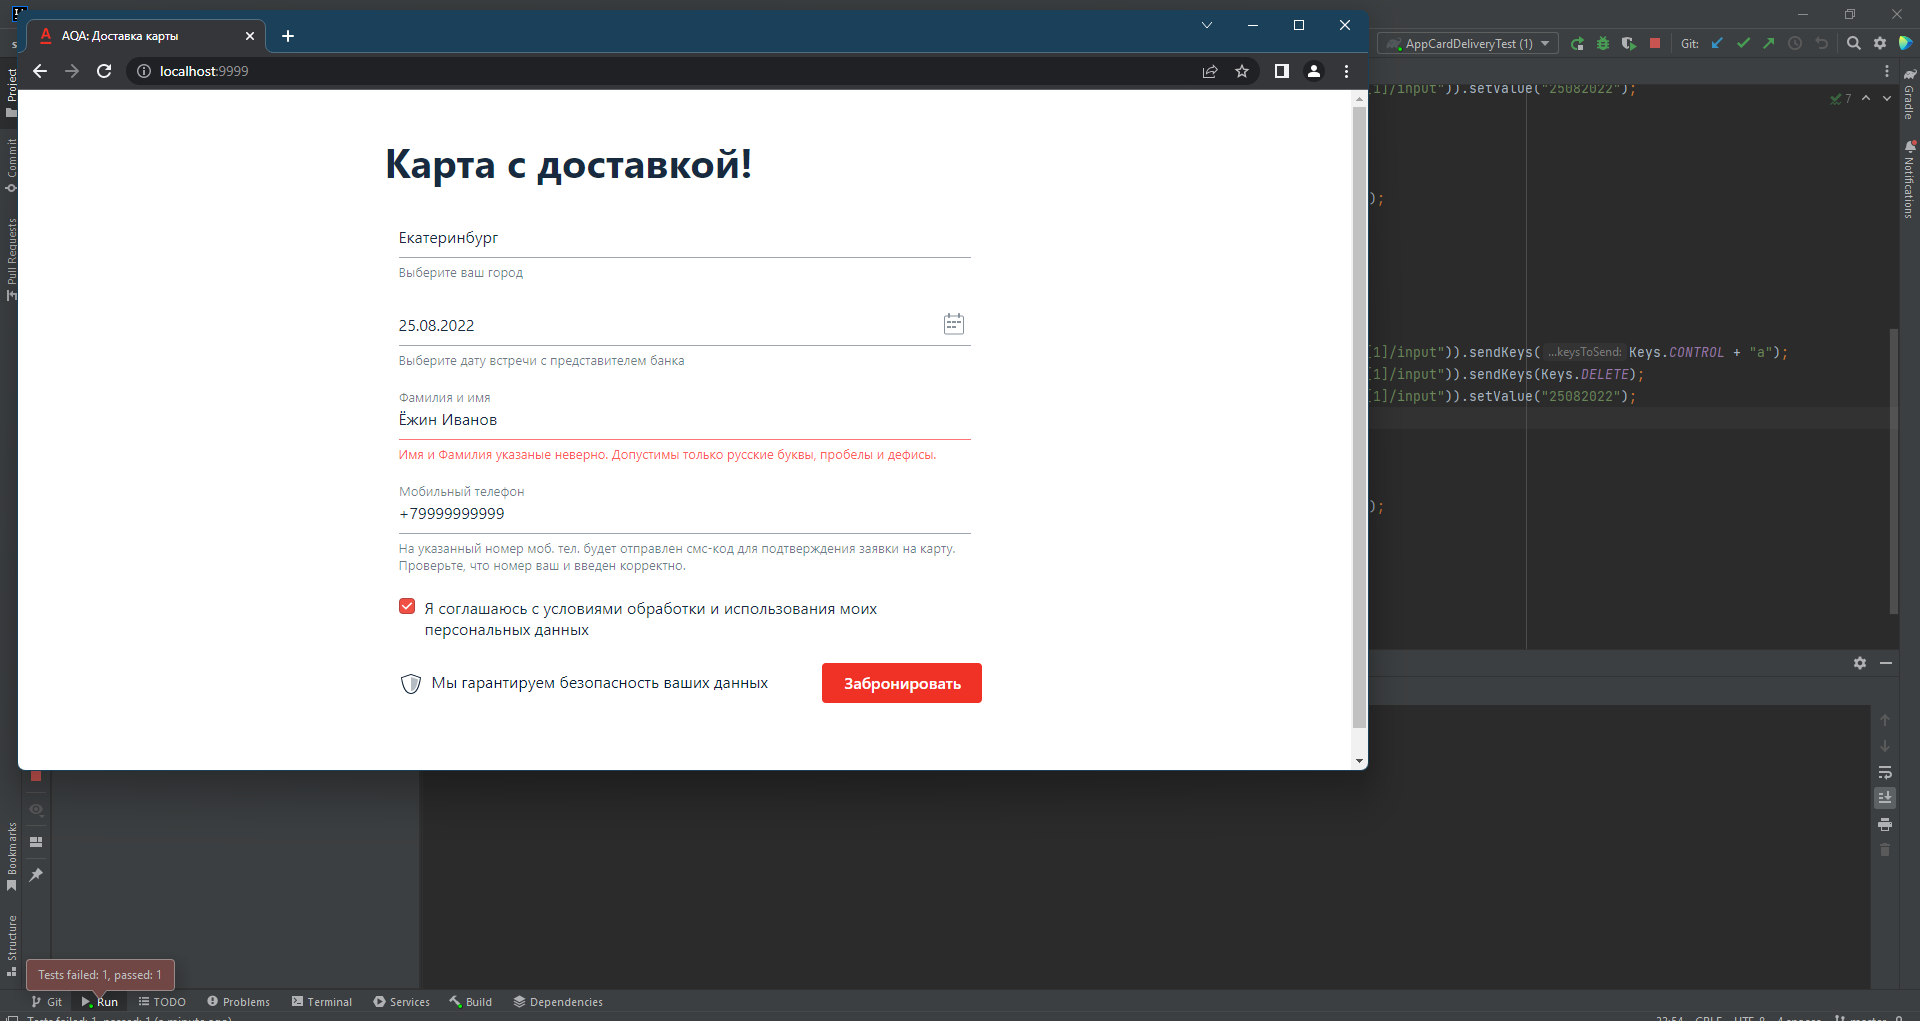Update project from Git

(1718, 43)
